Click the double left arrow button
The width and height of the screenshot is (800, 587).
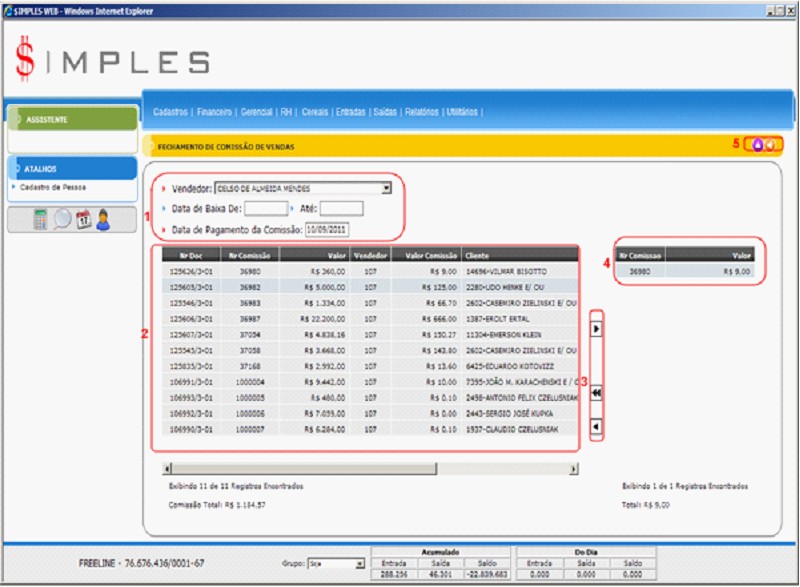(596, 393)
